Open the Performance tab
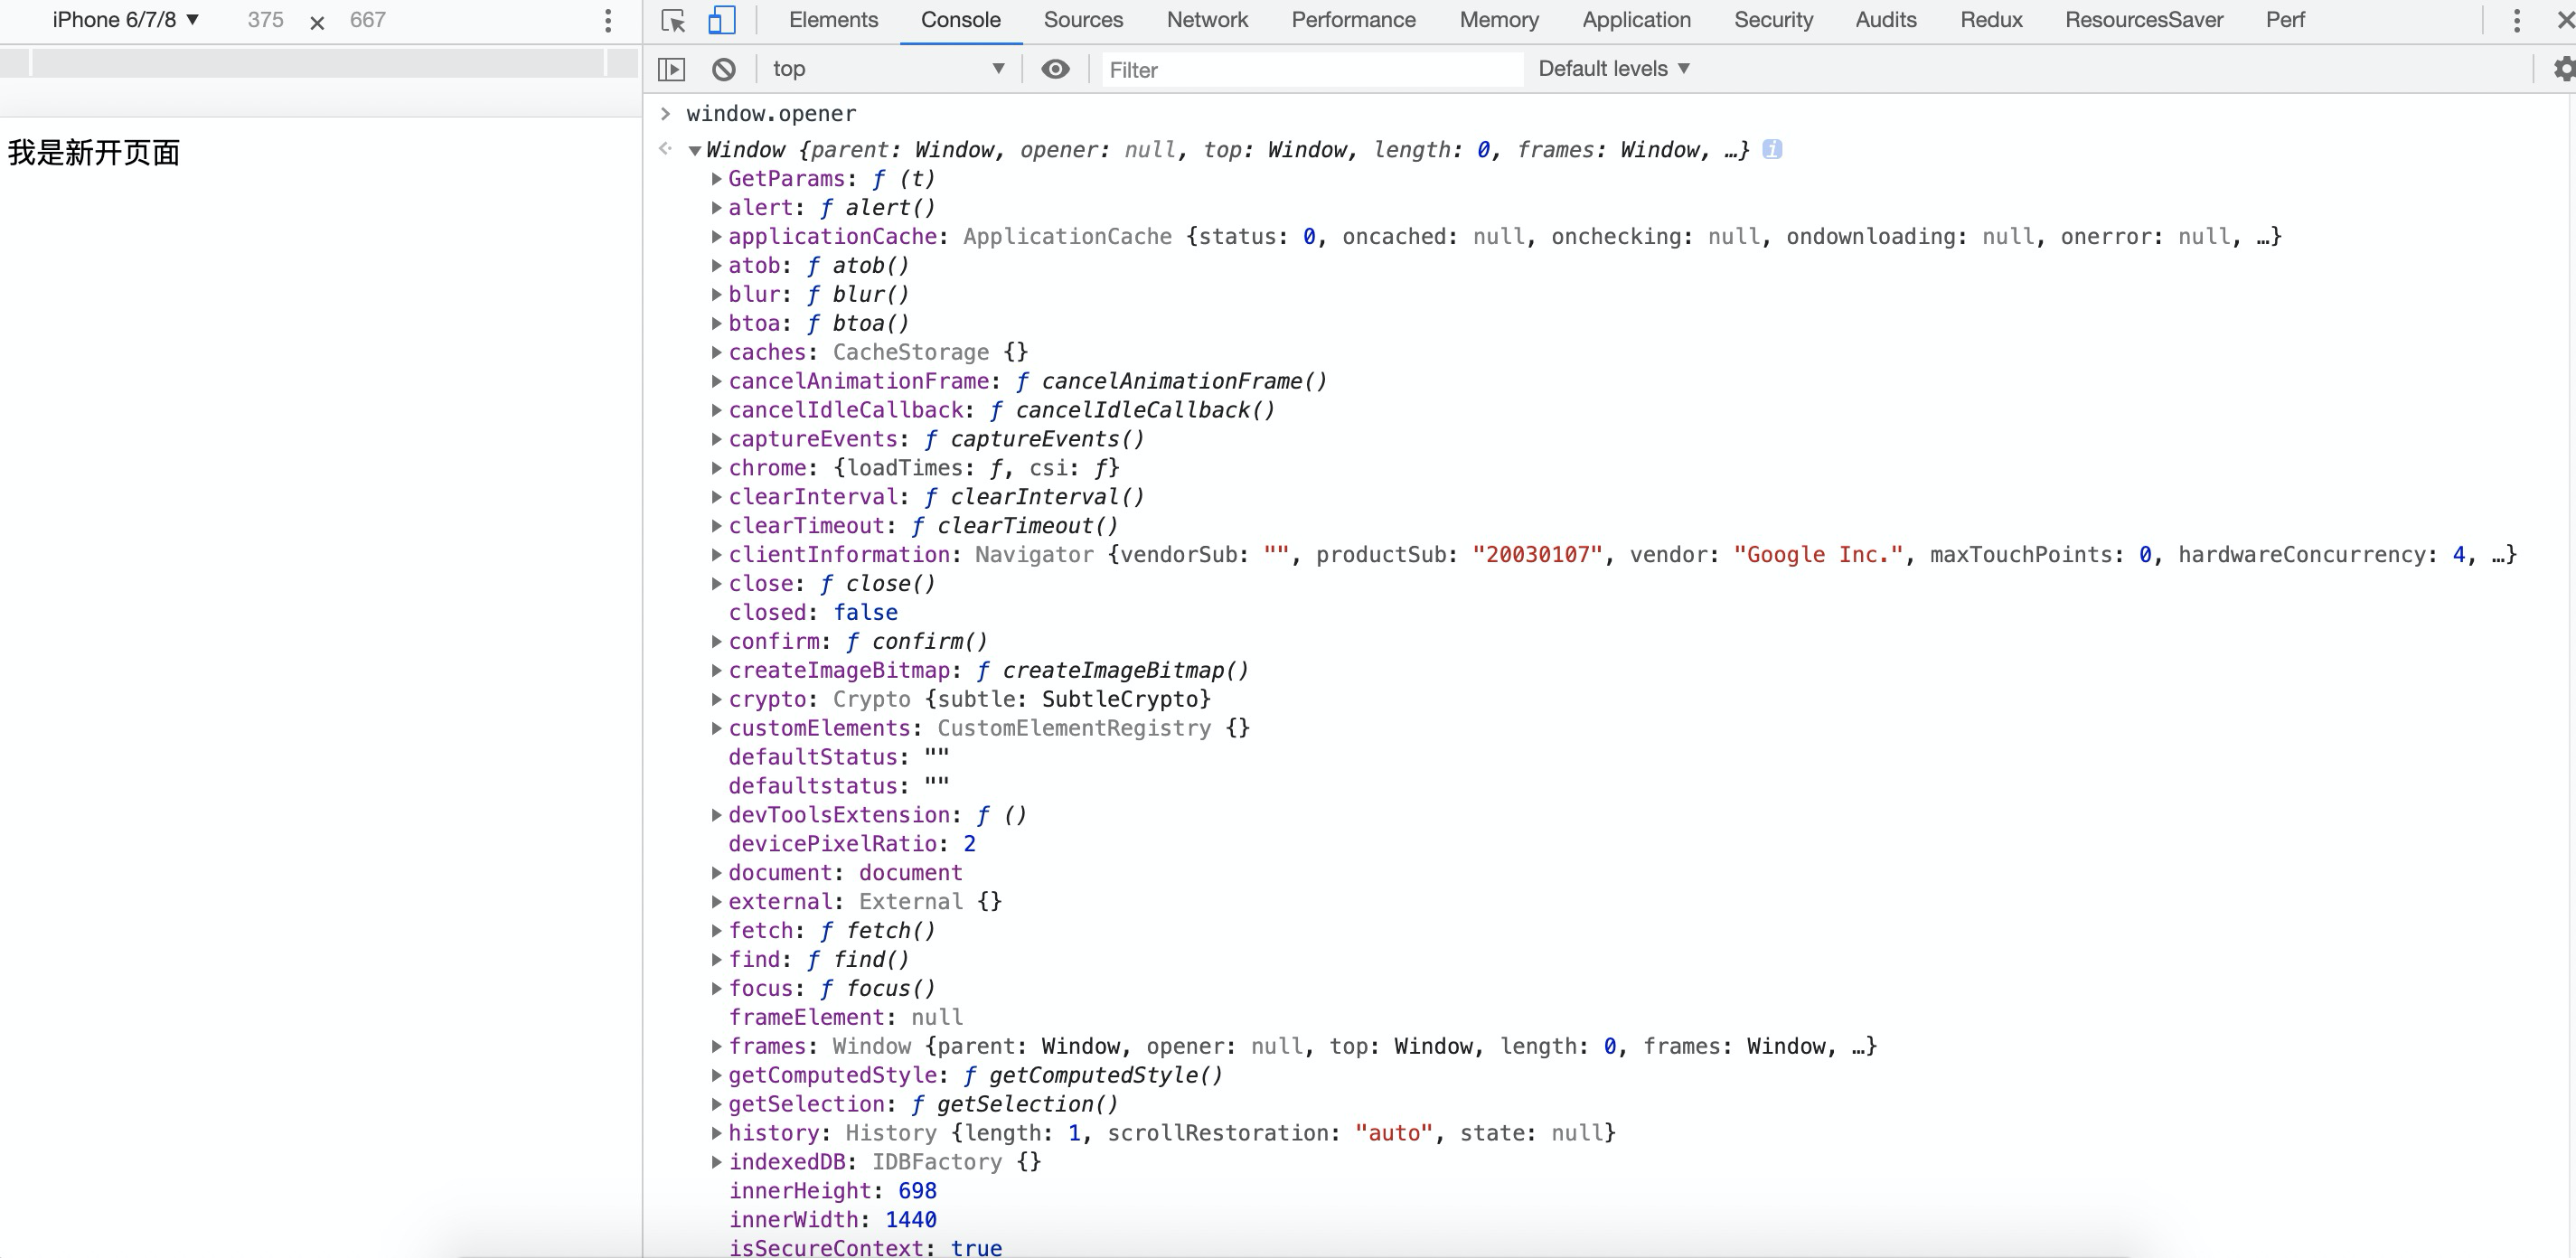2576x1258 pixels. pyautogui.click(x=1353, y=20)
